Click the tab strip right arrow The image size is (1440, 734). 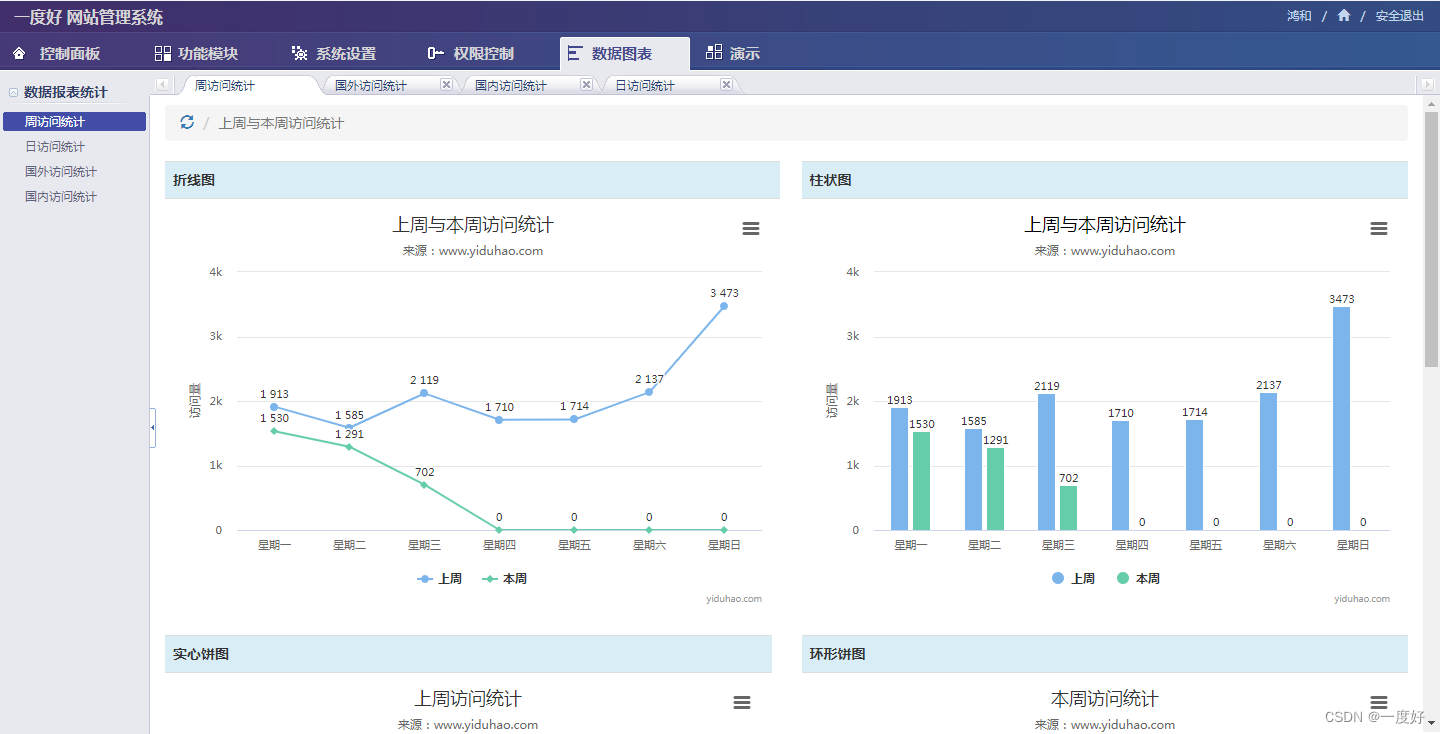[1427, 85]
